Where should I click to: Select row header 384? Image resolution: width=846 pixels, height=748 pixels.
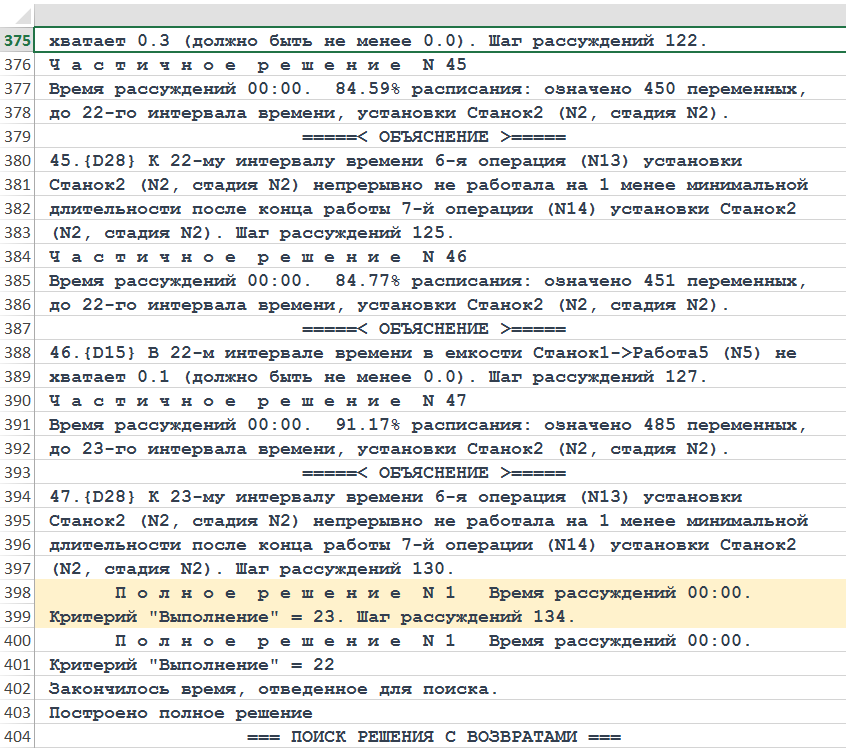point(16,257)
